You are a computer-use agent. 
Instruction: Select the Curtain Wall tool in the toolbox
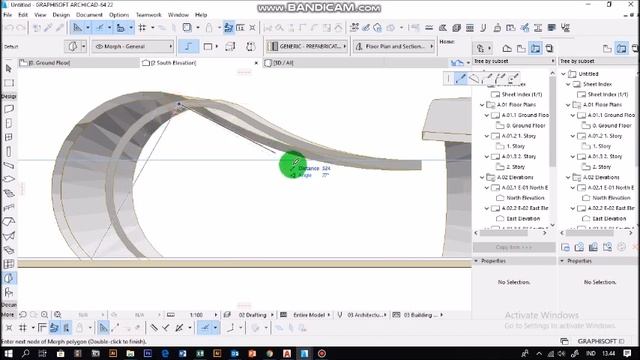9,264
